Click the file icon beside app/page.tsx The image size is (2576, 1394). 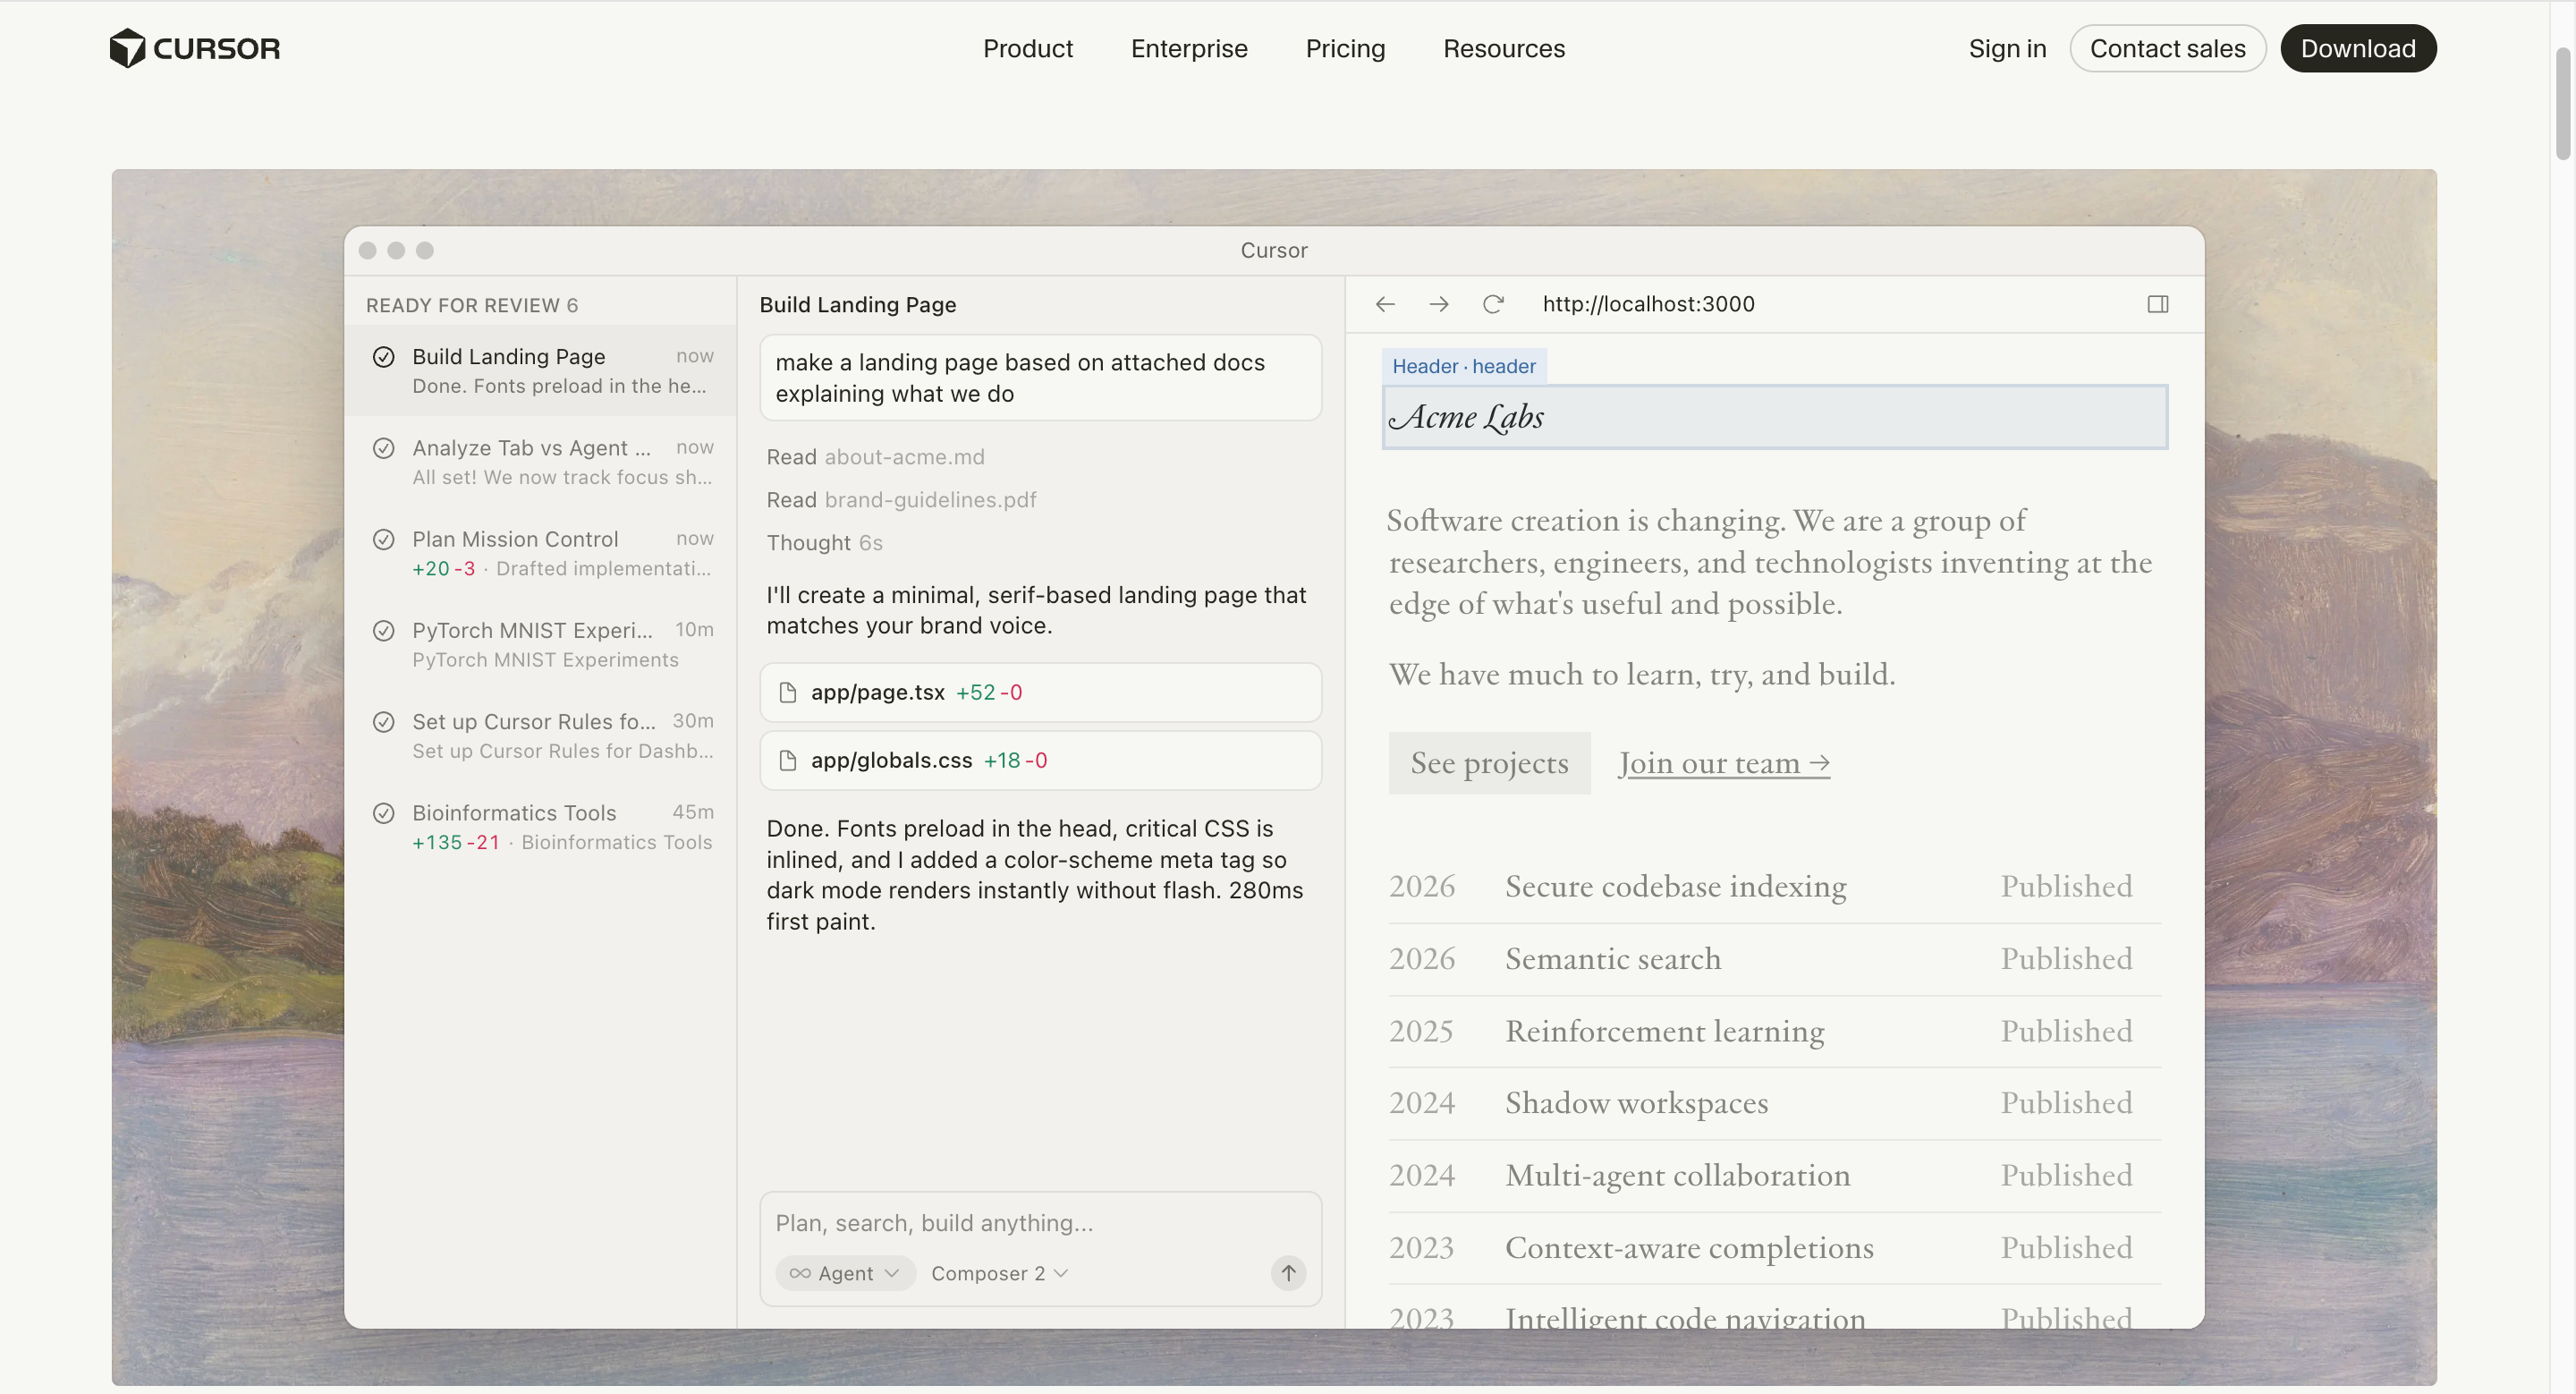click(788, 692)
